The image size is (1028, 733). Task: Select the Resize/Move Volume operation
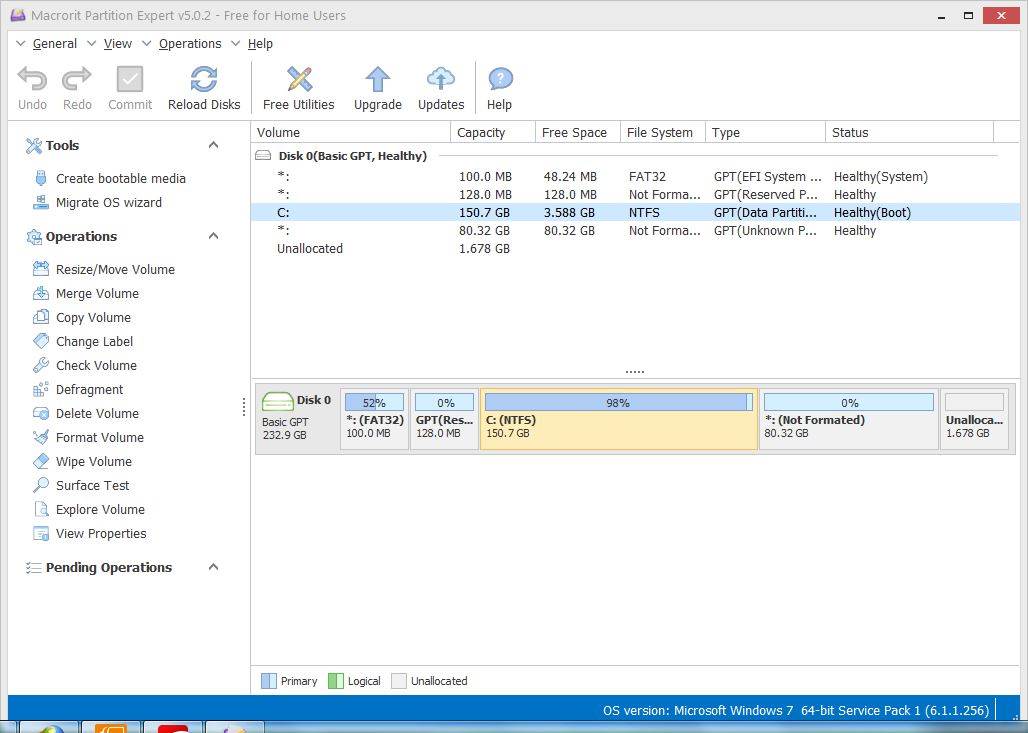(115, 269)
